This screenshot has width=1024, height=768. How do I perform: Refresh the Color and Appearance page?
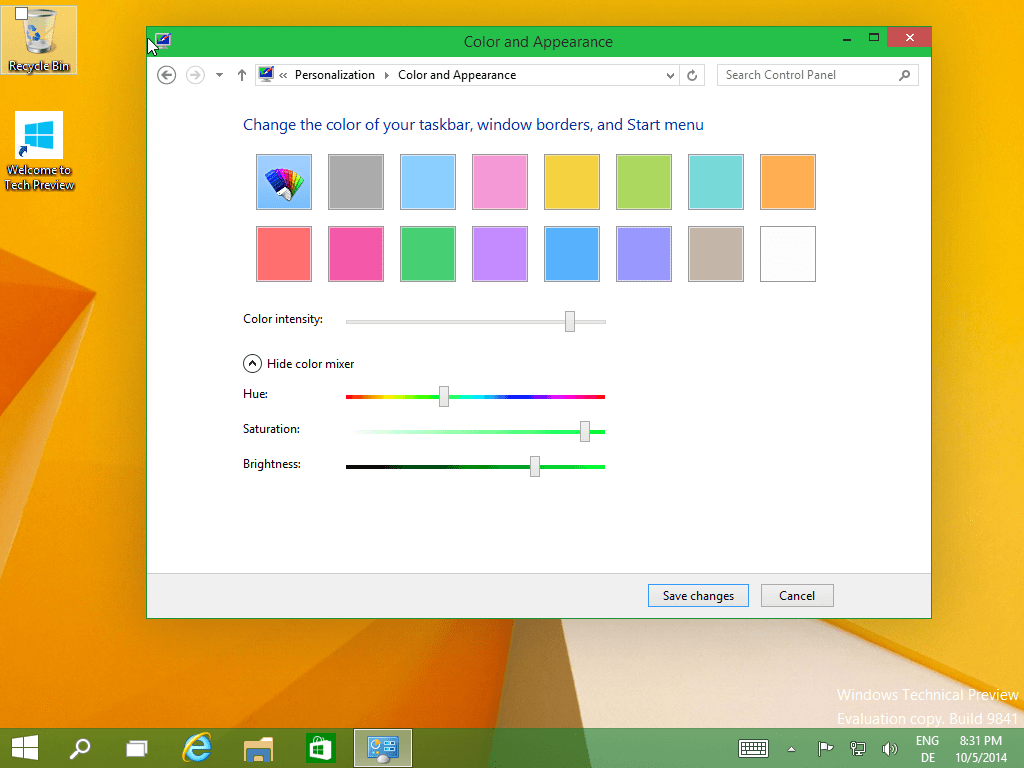pyautogui.click(x=693, y=75)
